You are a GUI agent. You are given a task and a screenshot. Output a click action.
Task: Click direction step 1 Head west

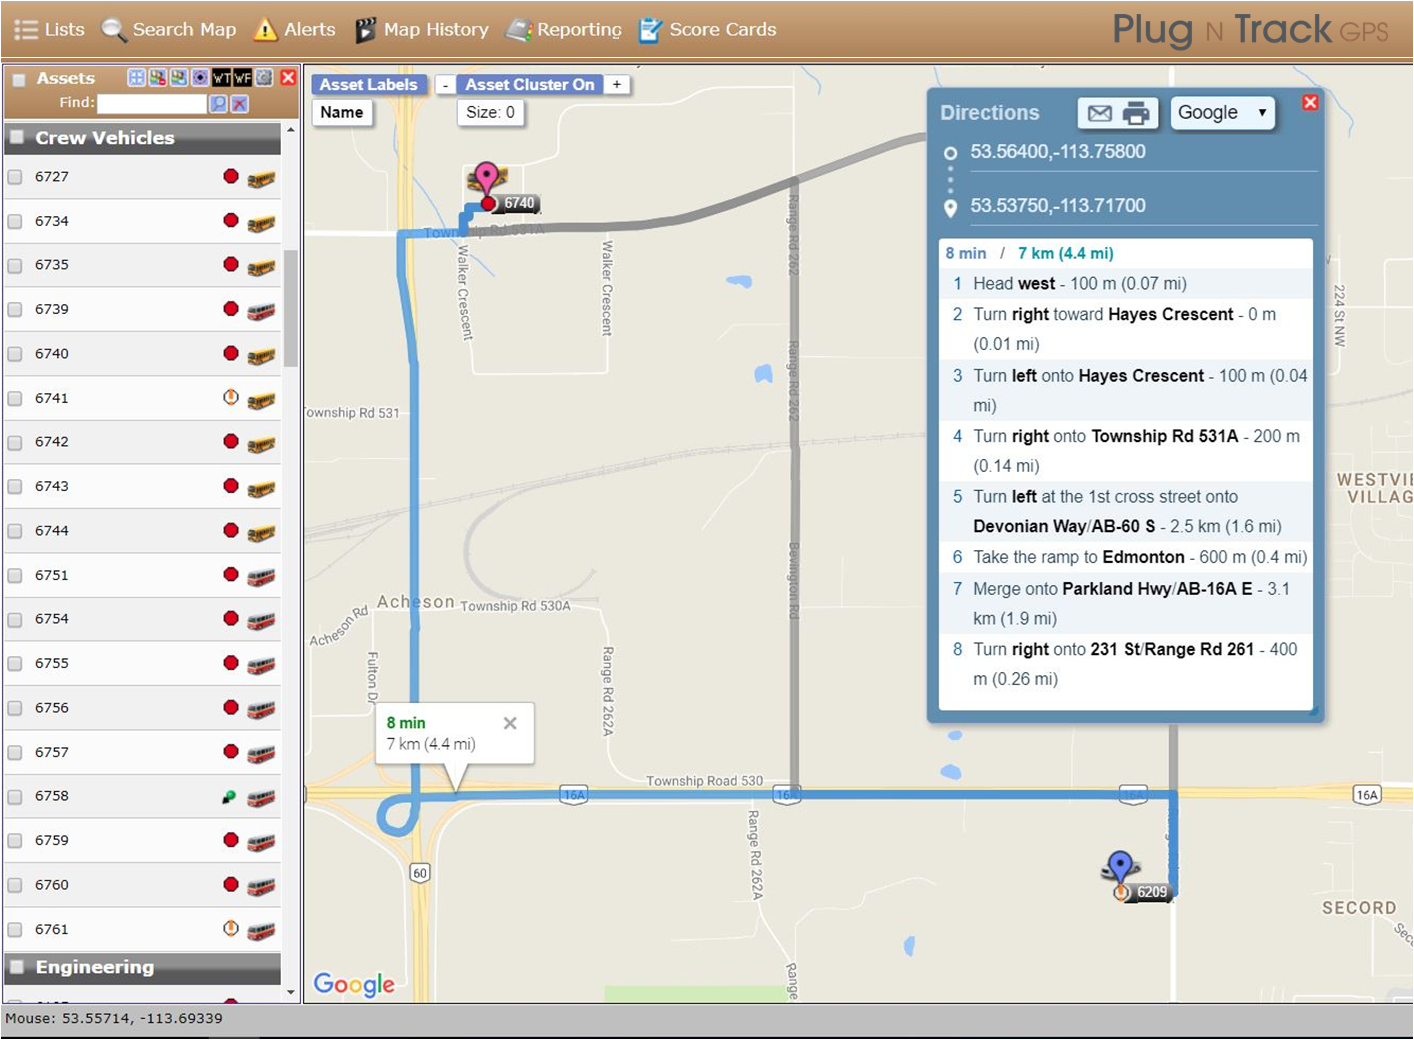1126,284
